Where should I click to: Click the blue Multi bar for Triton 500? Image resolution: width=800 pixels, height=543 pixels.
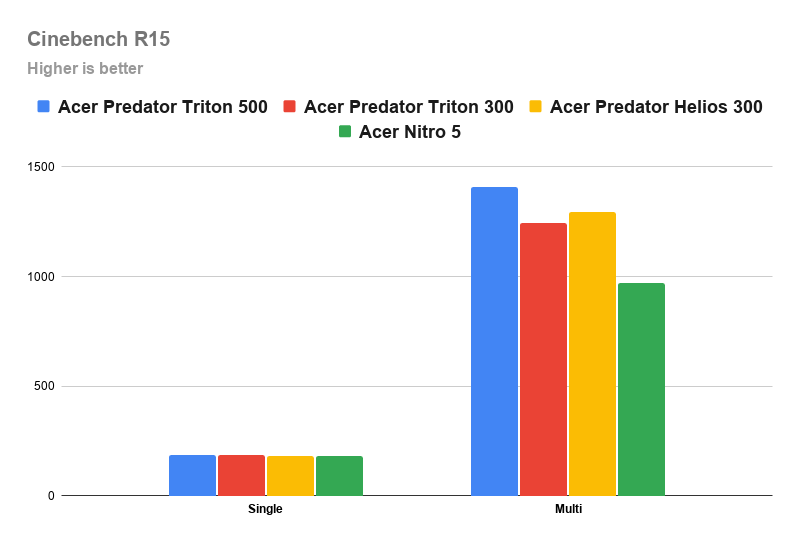[494, 341]
